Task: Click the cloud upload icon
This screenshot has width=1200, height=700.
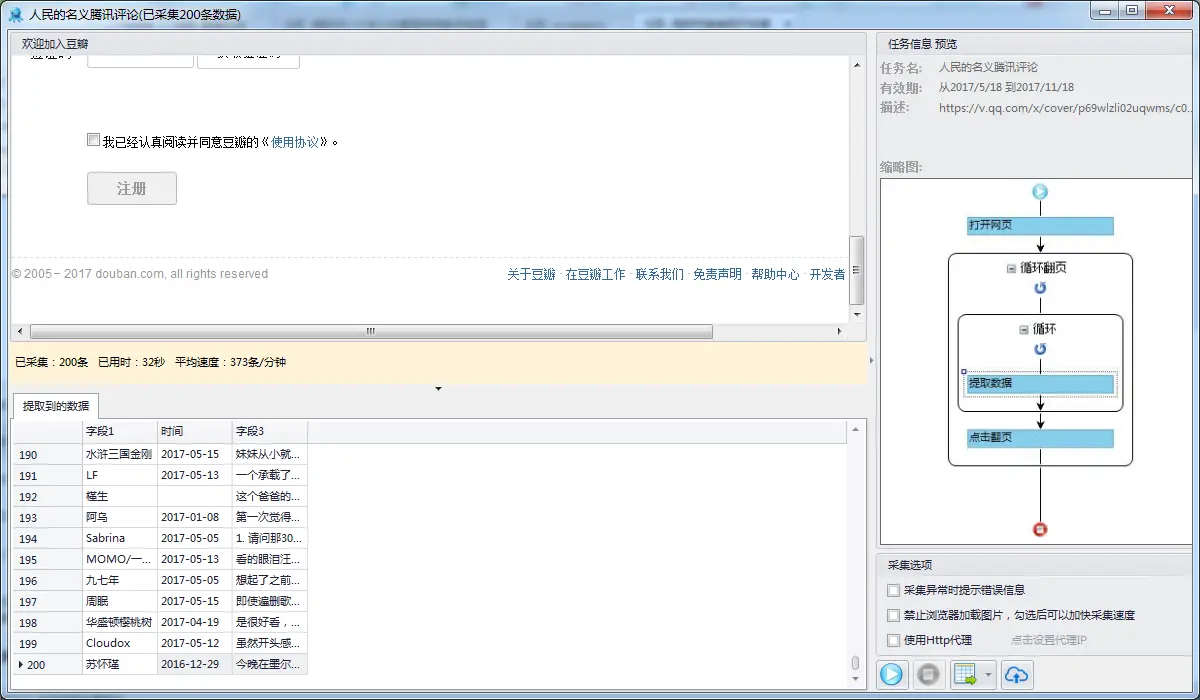Action: click(x=1016, y=675)
